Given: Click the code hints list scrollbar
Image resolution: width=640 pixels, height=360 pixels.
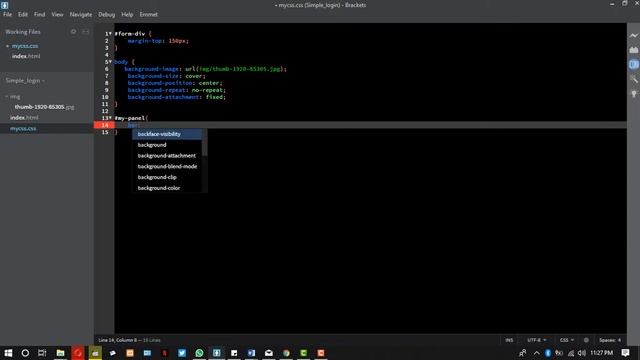Looking at the screenshot, I should tap(204, 143).
